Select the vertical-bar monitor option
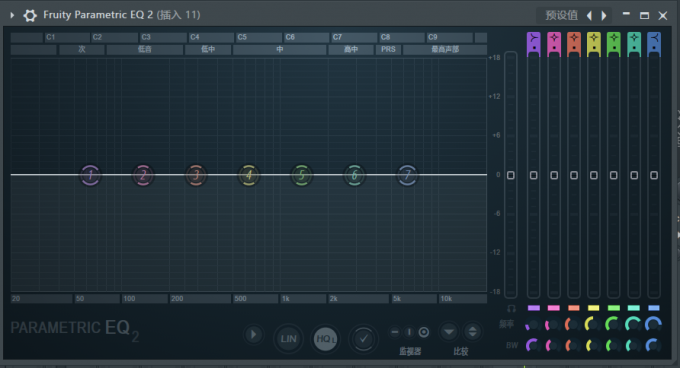The image size is (680, 368). tap(409, 332)
